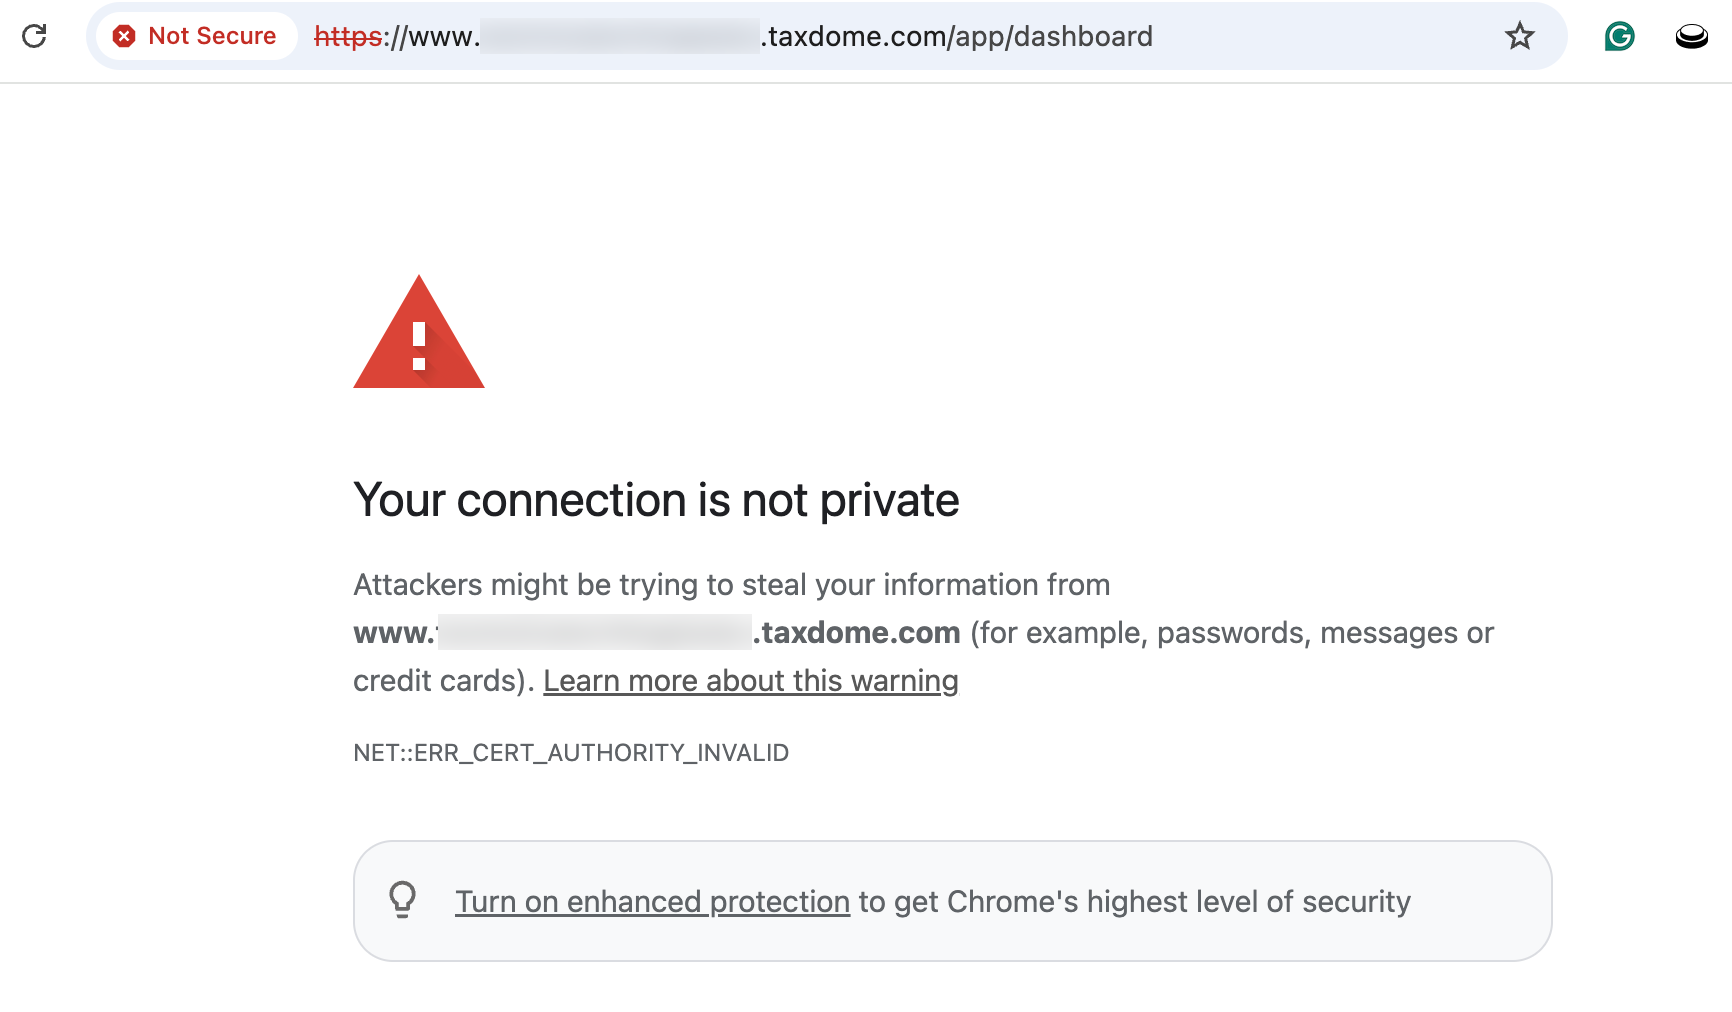Click the Attackers might be trying sentence
This screenshot has height=1012, width=1732.
click(x=731, y=585)
